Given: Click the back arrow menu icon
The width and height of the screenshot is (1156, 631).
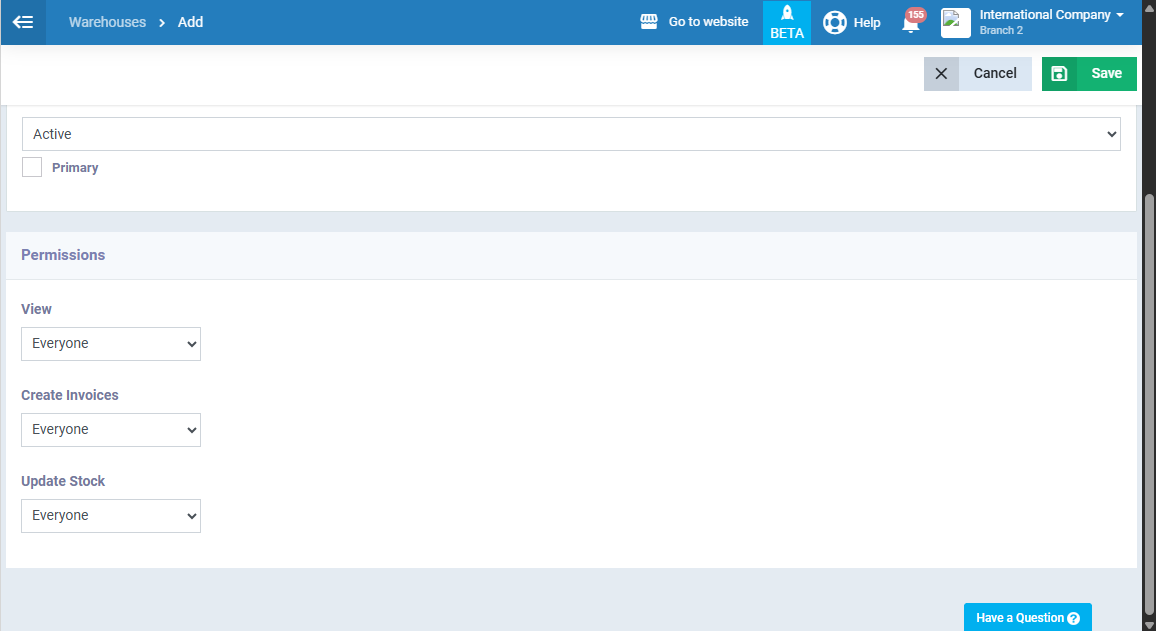Looking at the screenshot, I should 23,22.
